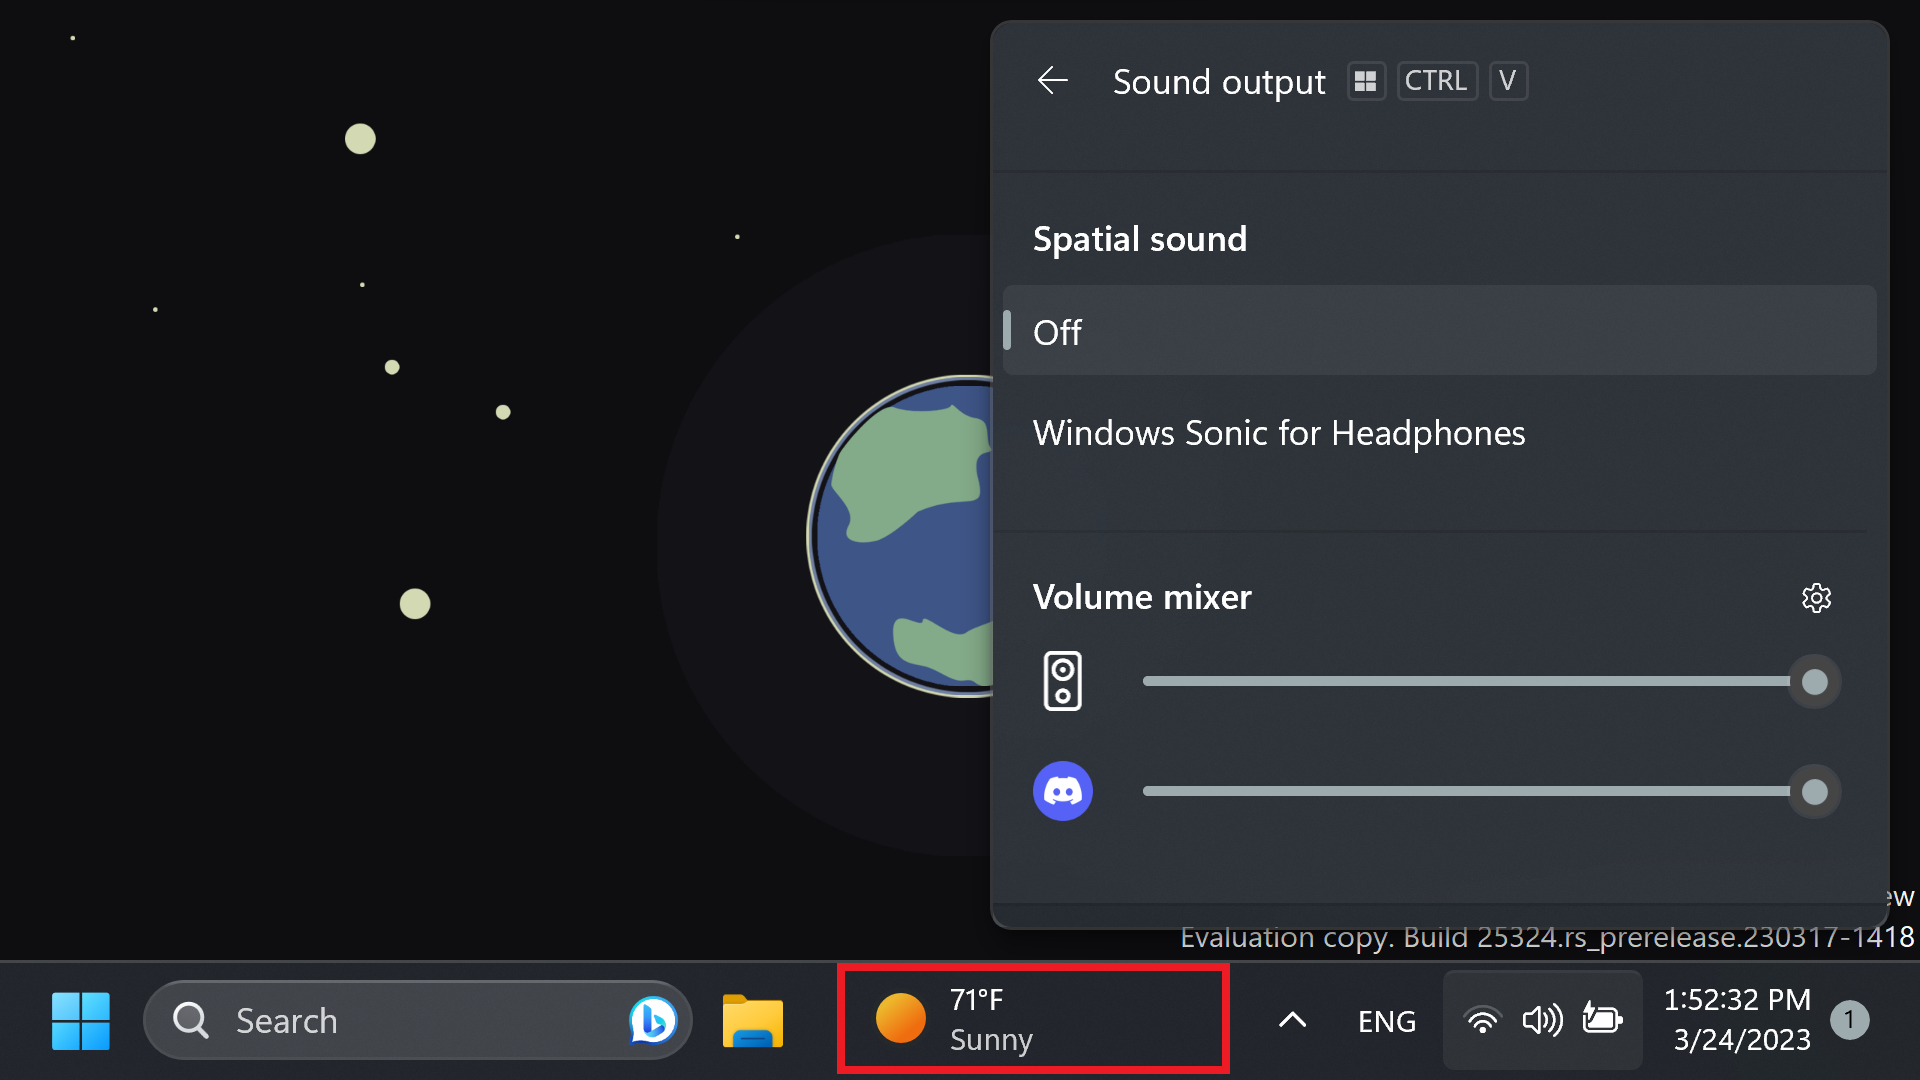Click inside the Search box

[350, 1020]
